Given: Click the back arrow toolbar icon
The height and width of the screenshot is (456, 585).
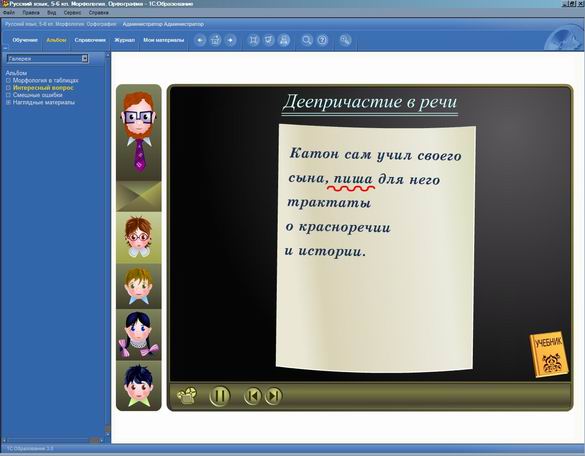Looking at the screenshot, I should coord(200,40).
